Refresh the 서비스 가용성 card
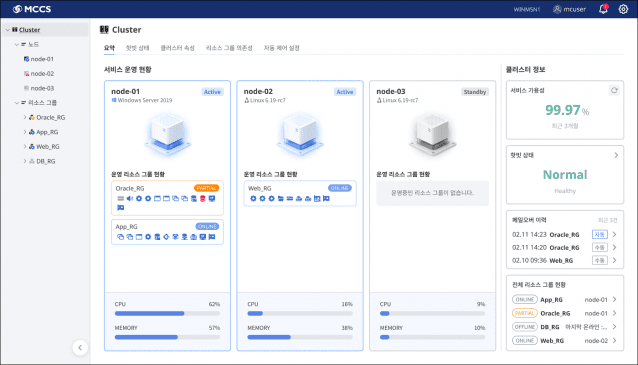The width and height of the screenshot is (638, 365). [614, 90]
